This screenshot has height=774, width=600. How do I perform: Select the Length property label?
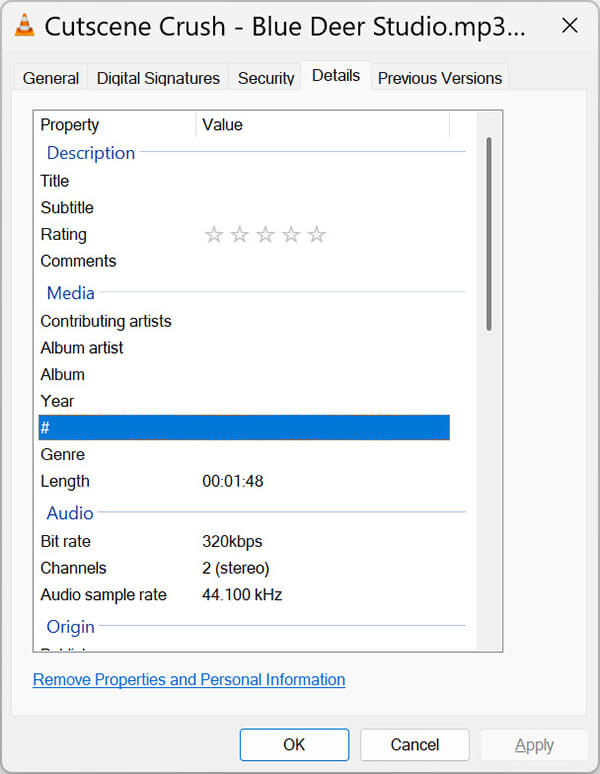65,481
